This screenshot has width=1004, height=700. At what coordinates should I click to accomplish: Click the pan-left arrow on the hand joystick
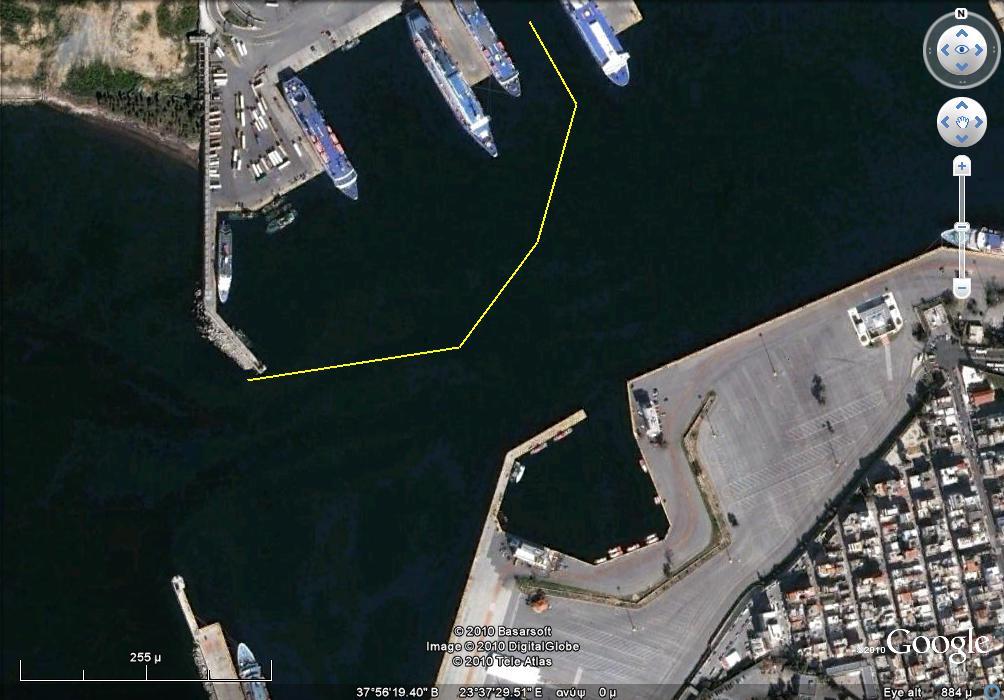click(945, 122)
